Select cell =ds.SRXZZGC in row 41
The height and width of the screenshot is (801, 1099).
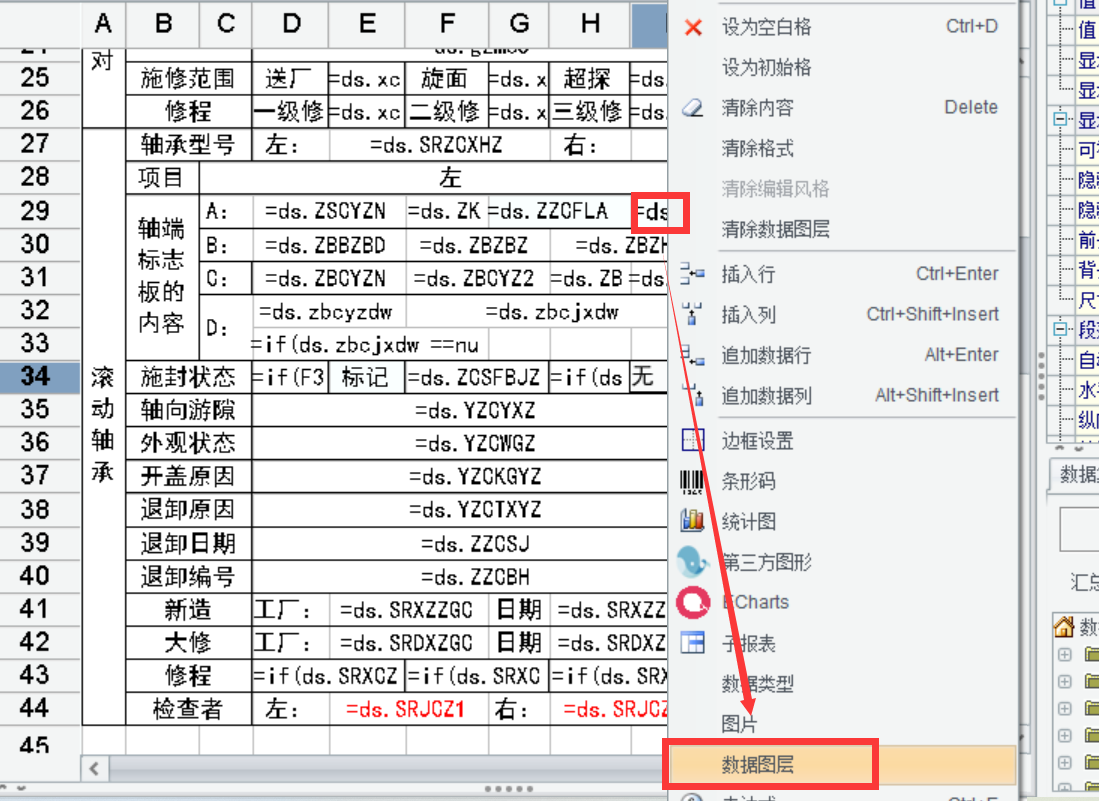click(408, 610)
